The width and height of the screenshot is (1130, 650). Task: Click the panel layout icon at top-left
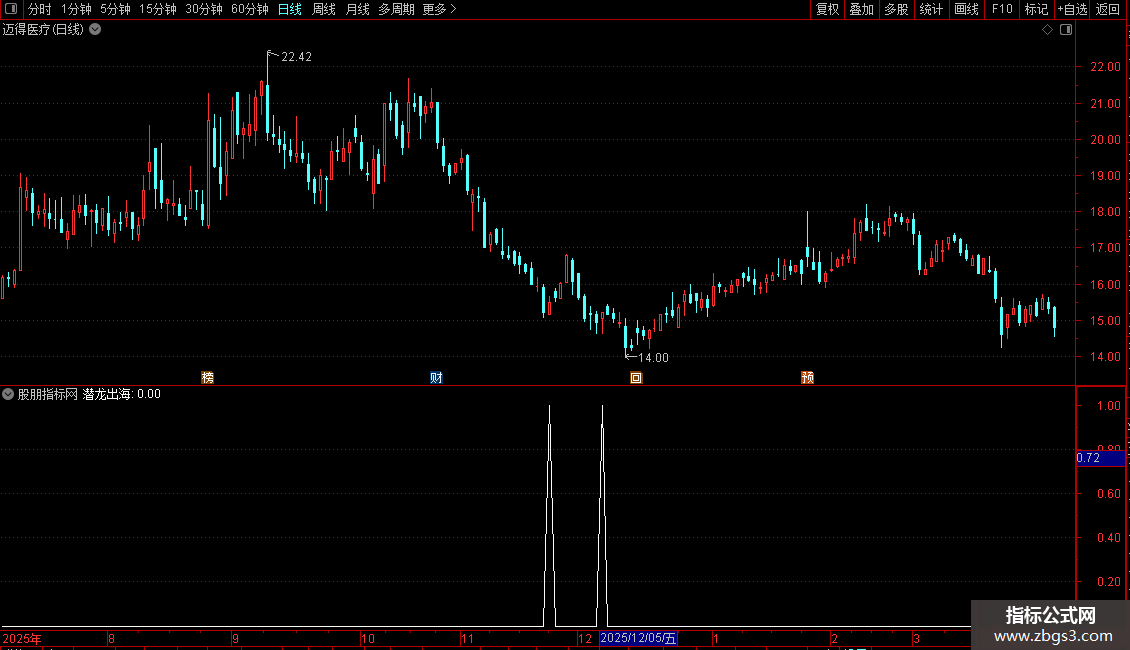click(x=11, y=9)
